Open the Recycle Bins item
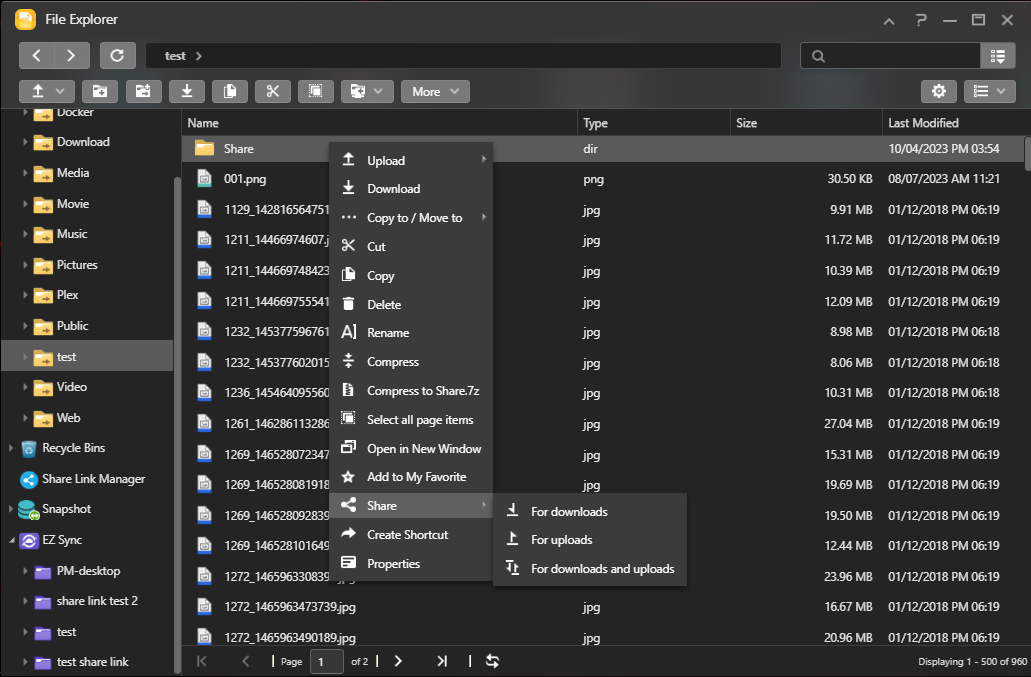This screenshot has width=1031, height=677. pyautogui.click(x=73, y=448)
